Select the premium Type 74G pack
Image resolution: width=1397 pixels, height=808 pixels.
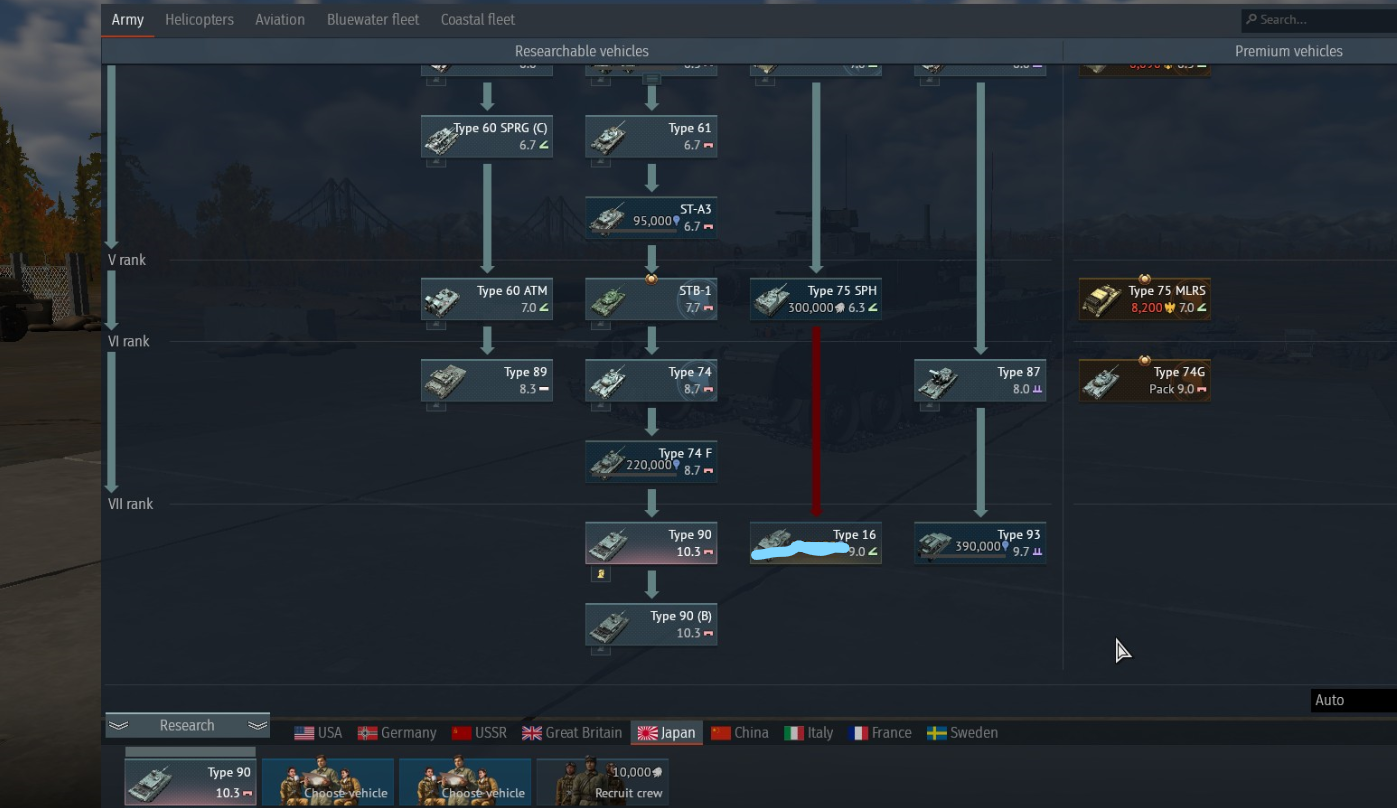1145,381
